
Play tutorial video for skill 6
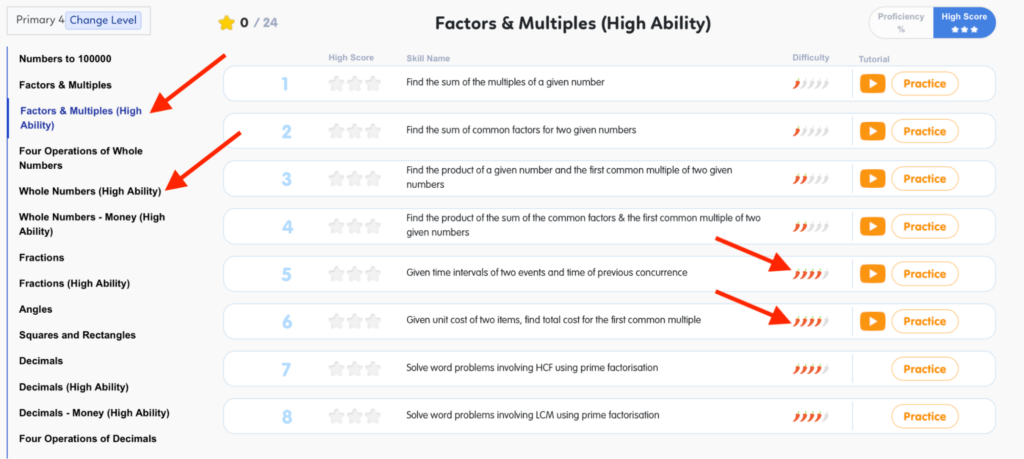click(873, 321)
